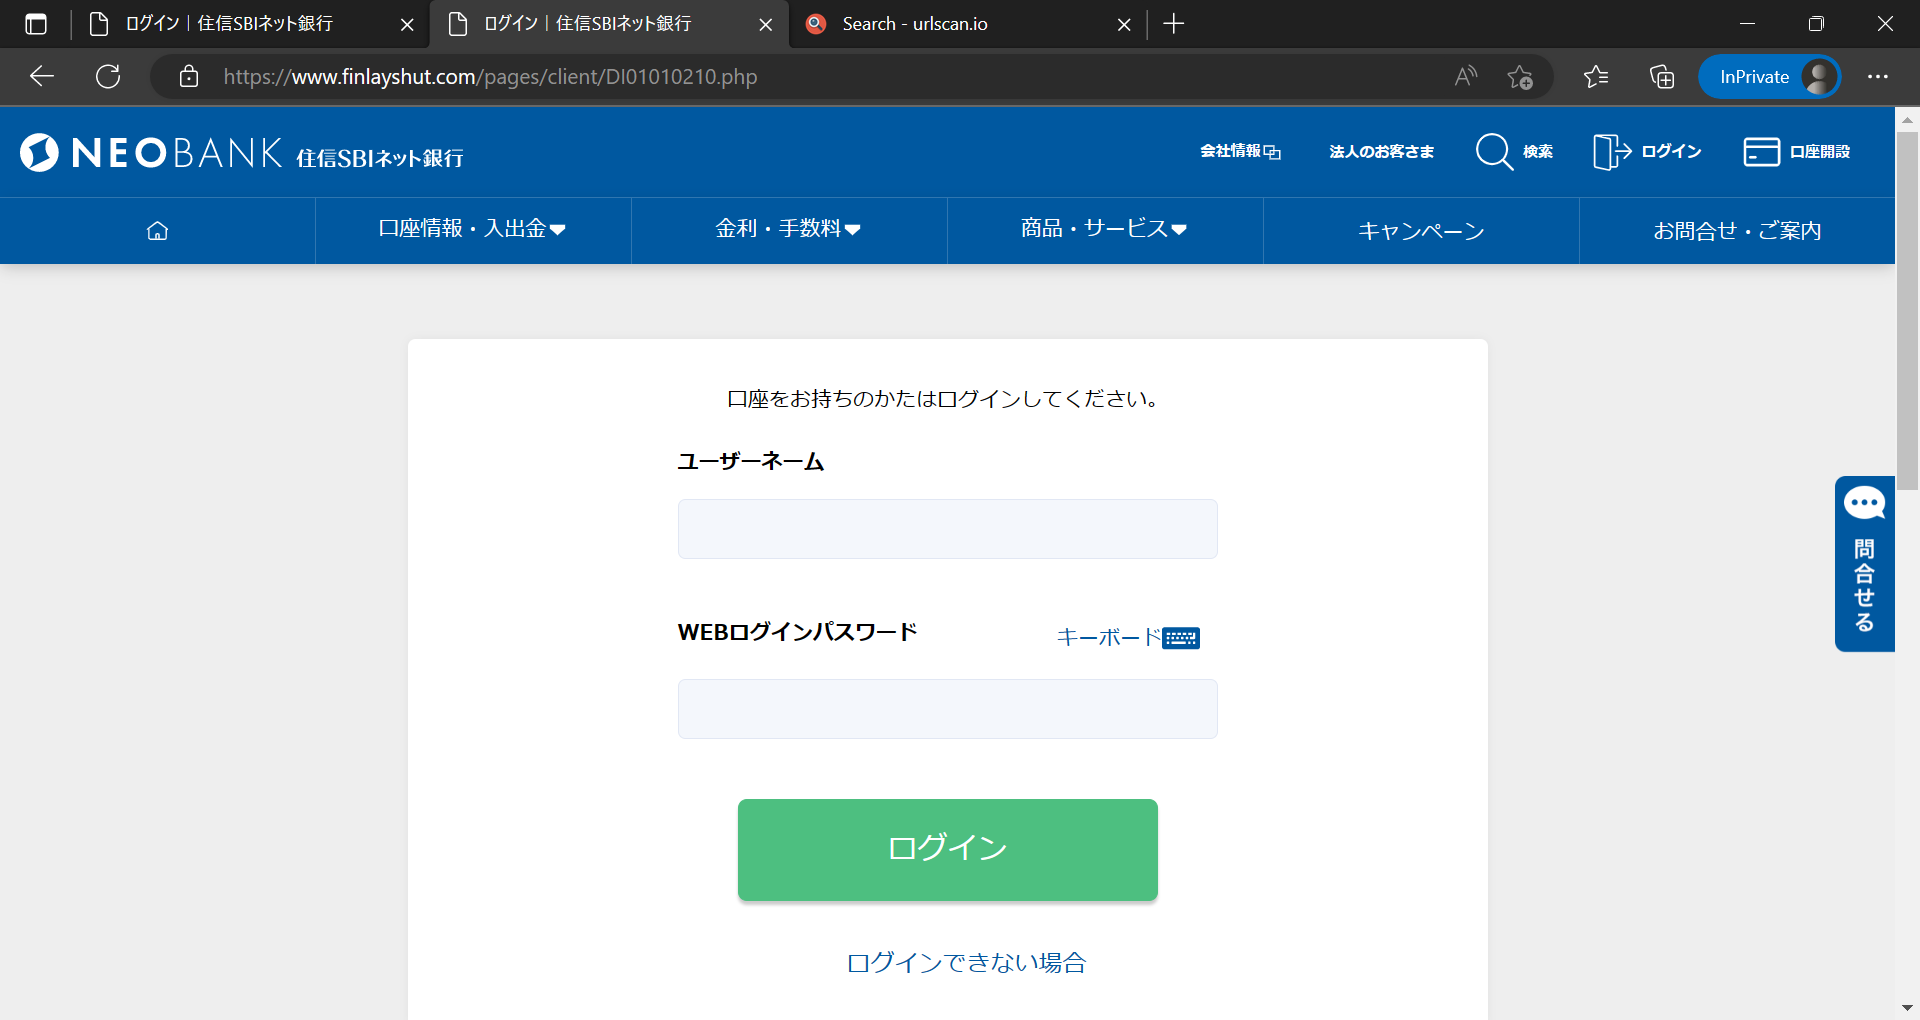
Task: Click the NEOBANK logo
Action: click(x=241, y=152)
